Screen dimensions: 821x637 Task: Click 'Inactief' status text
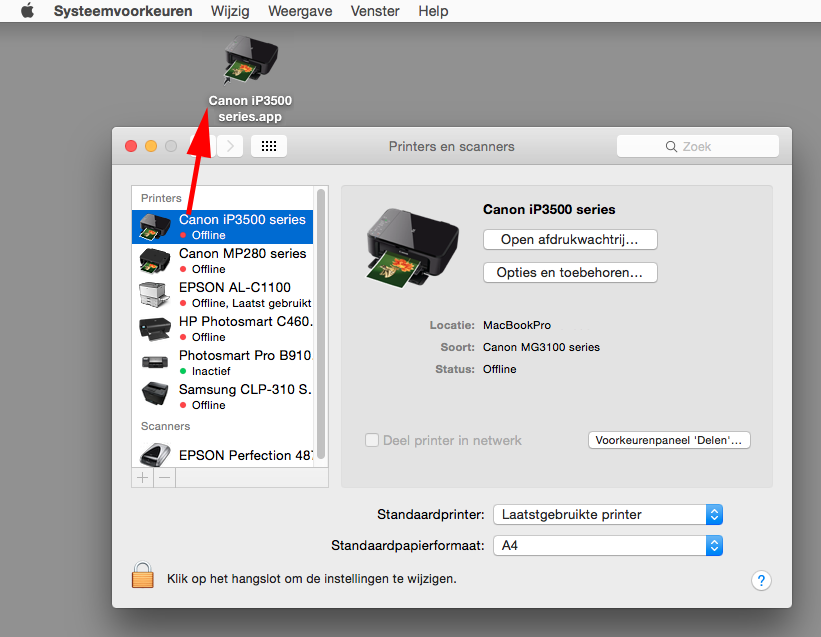coord(211,371)
